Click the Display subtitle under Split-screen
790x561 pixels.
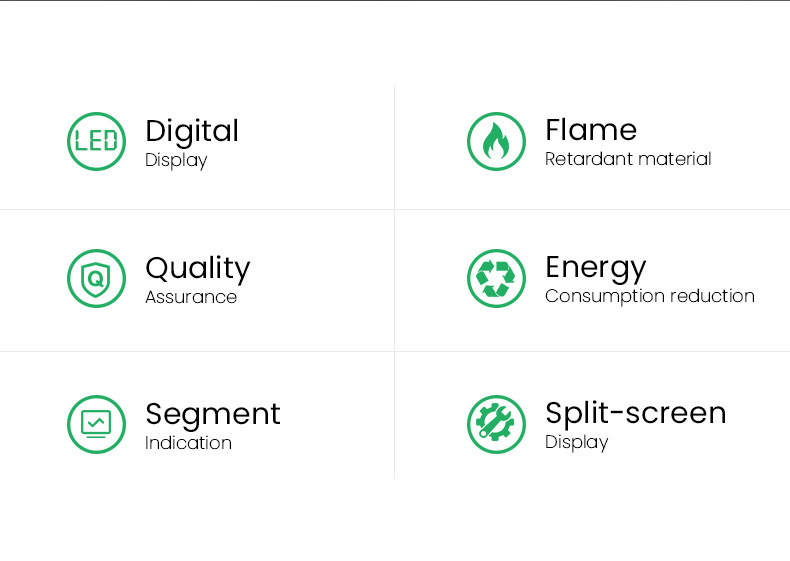click(577, 442)
